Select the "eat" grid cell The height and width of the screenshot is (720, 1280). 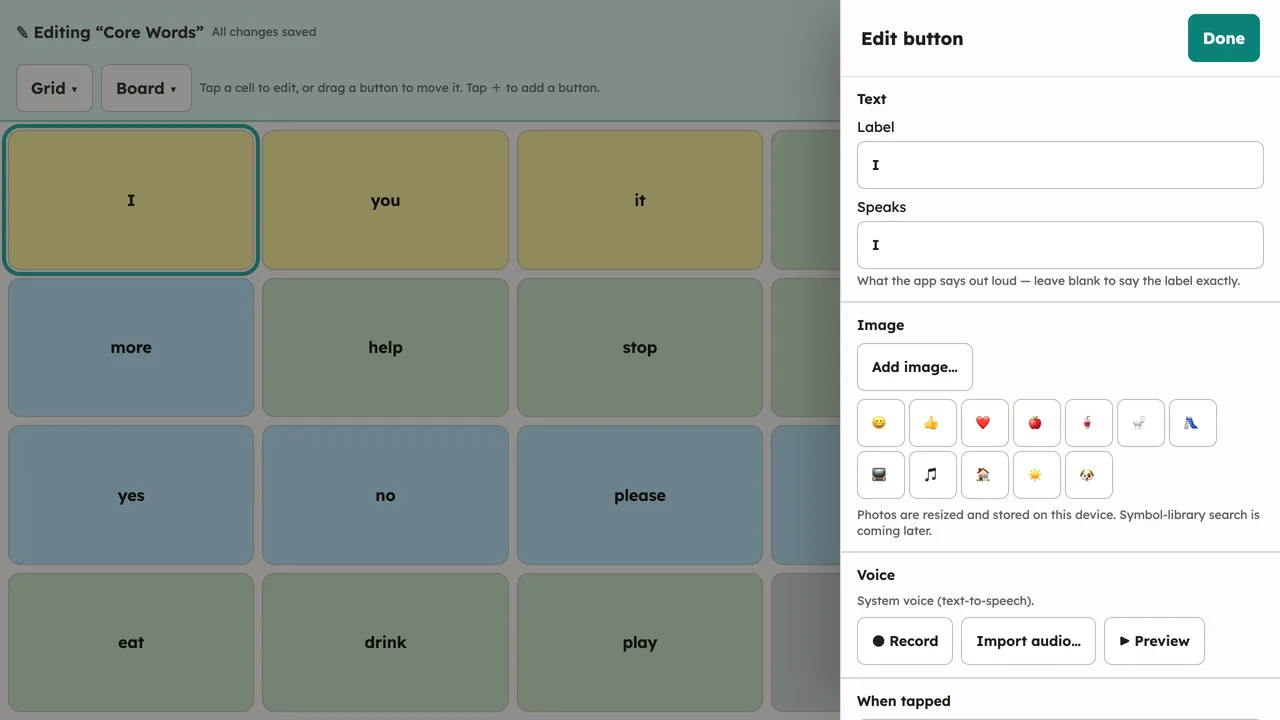click(x=131, y=642)
